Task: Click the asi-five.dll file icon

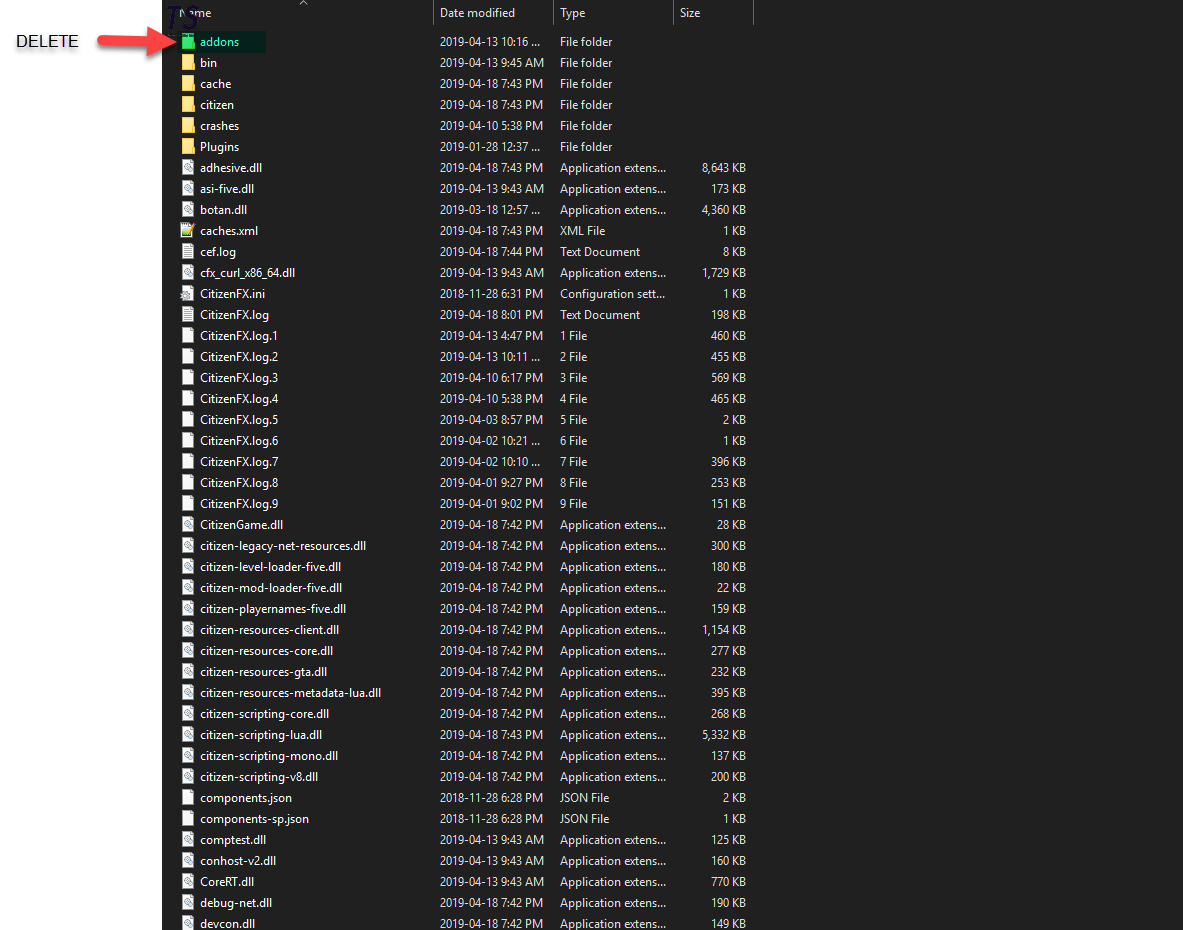Action: click(188, 189)
